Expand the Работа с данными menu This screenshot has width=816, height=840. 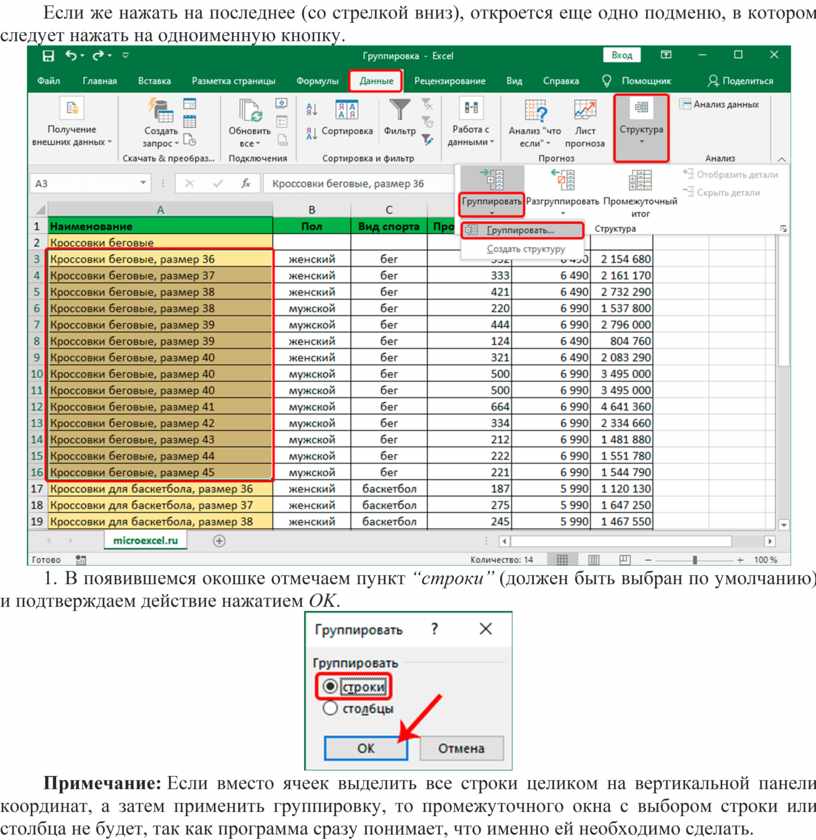(471, 122)
